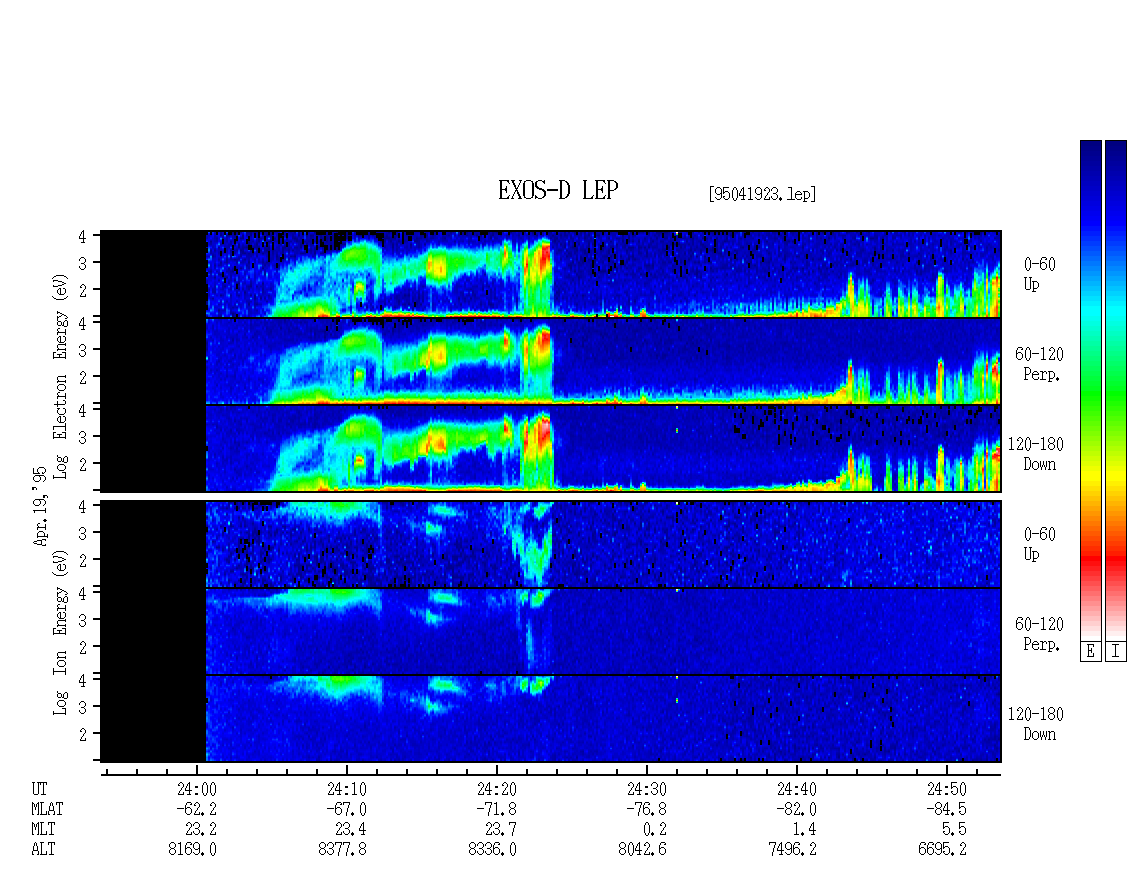
Task: Click the ion color scale bar above I
Action: (x=1116, y=390)
